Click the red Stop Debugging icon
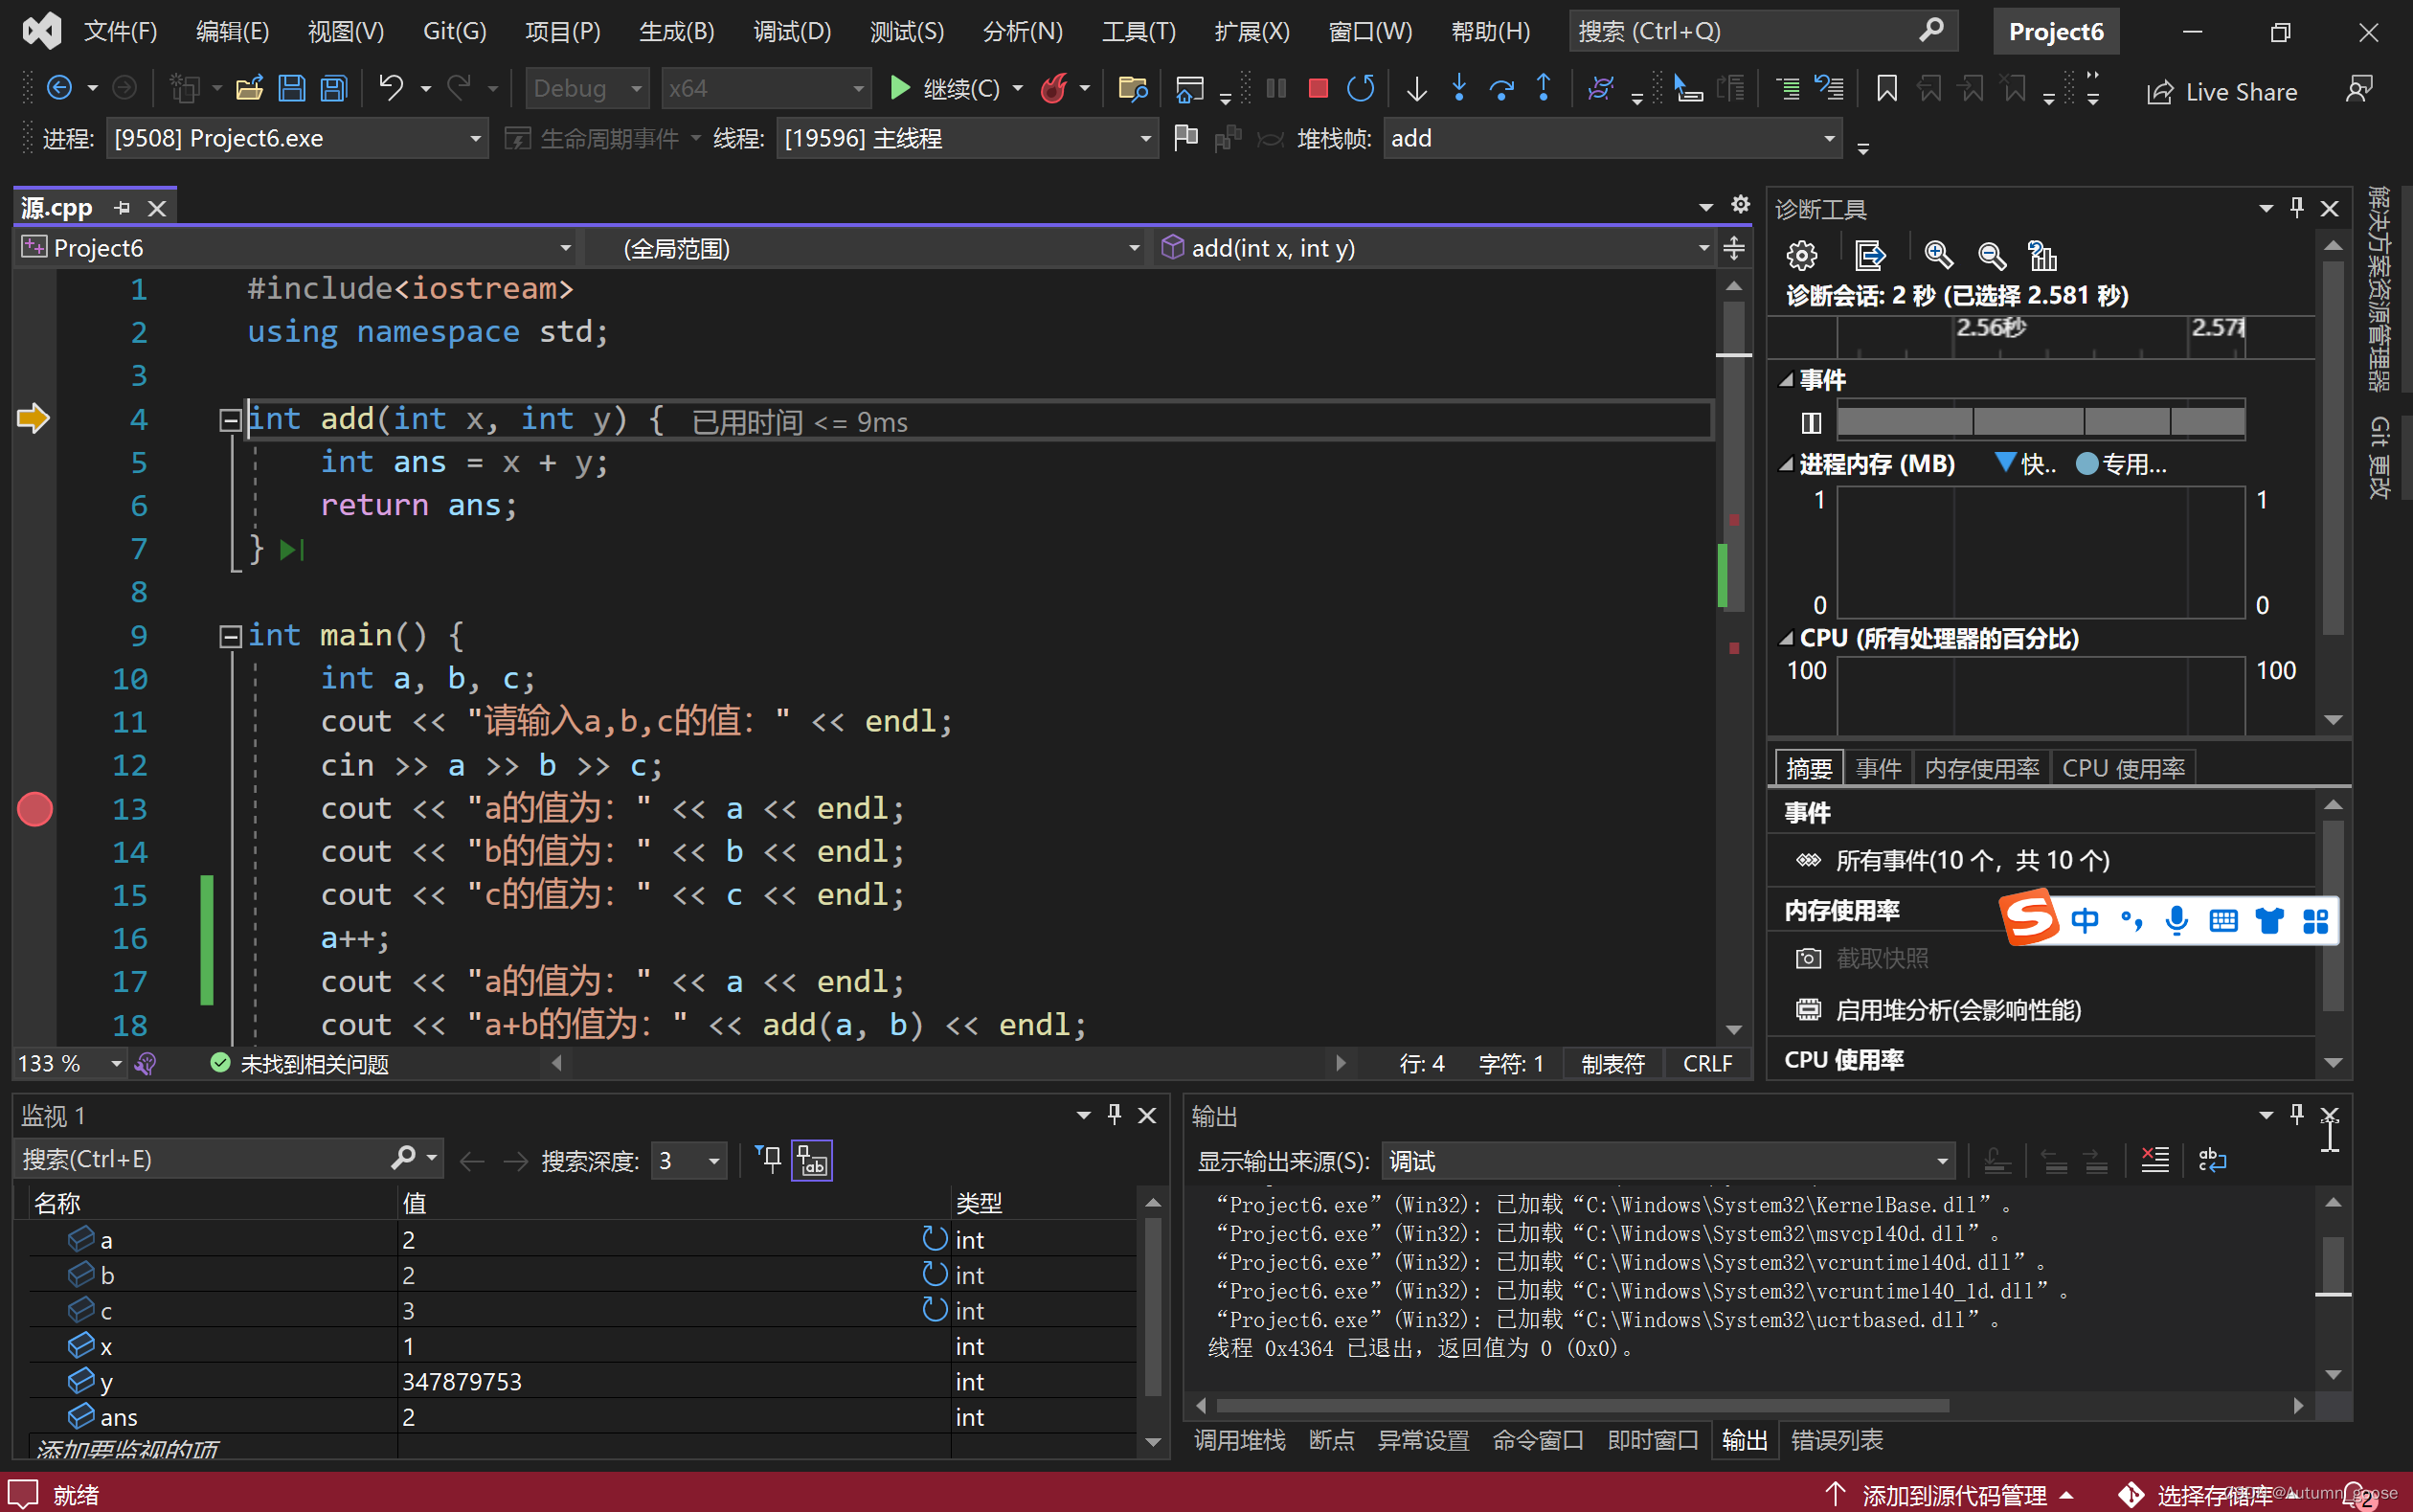The image size is (2413, 1512). (x=1317, y=89)
